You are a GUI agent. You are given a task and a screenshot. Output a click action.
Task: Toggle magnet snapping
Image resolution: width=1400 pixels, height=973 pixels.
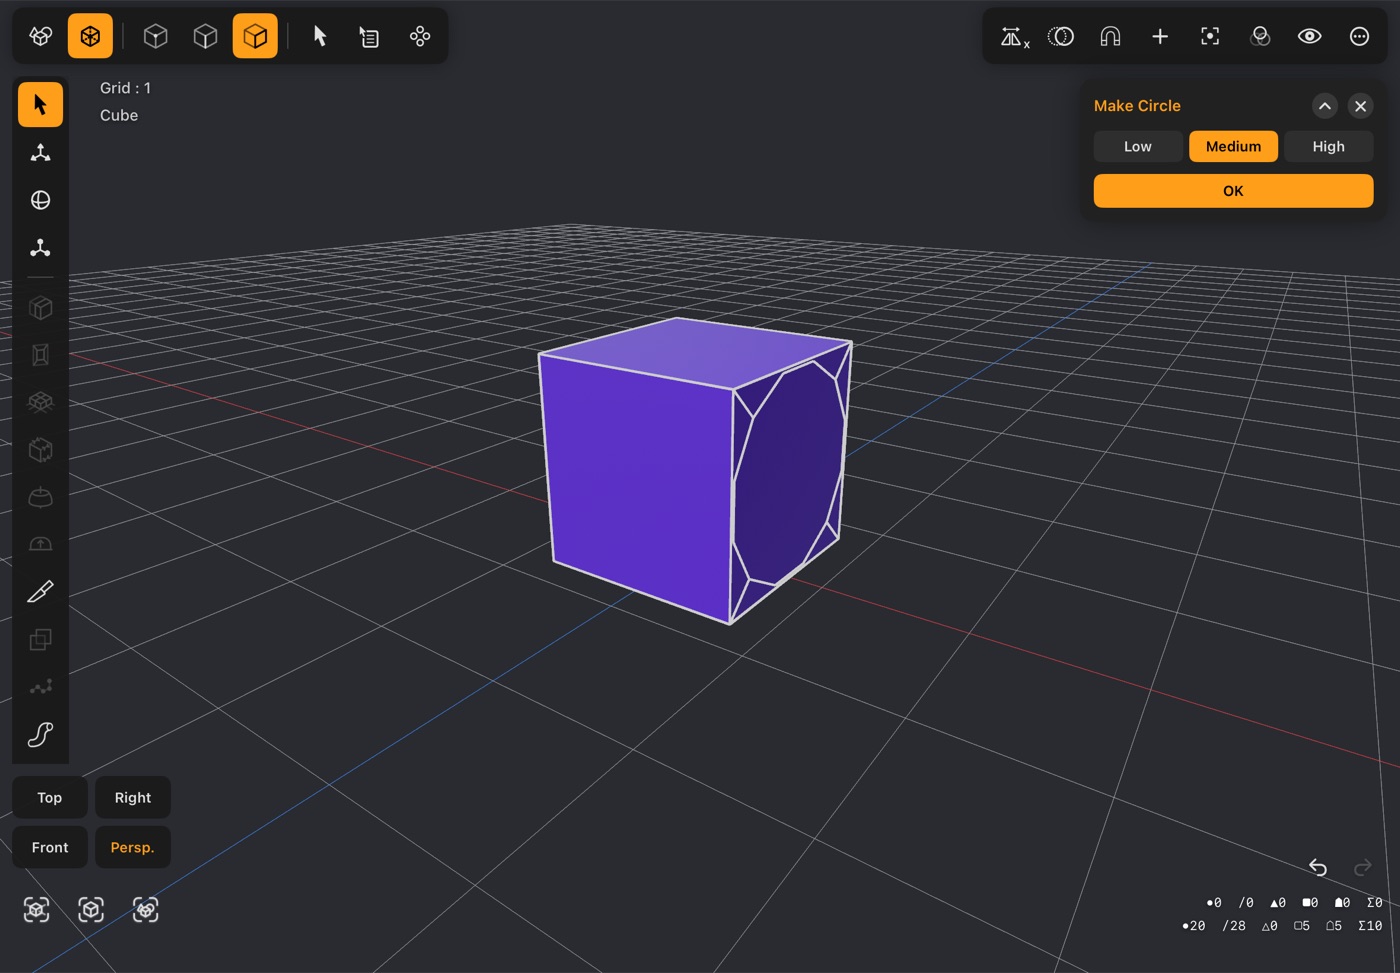point(1110,36)
